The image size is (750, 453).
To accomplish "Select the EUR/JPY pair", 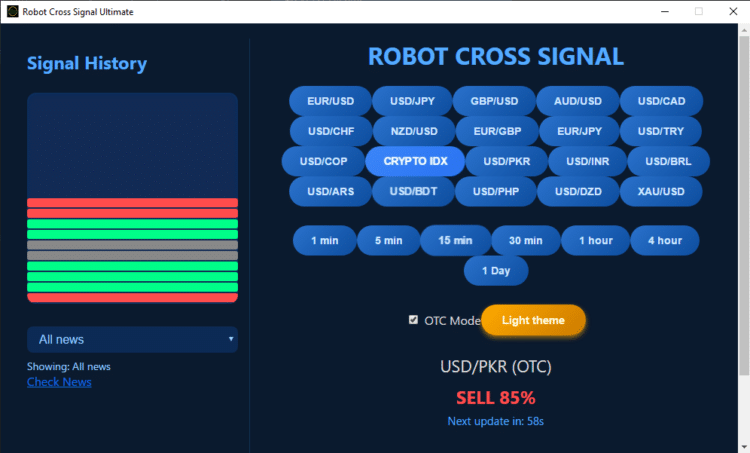I will pos(579,131).
